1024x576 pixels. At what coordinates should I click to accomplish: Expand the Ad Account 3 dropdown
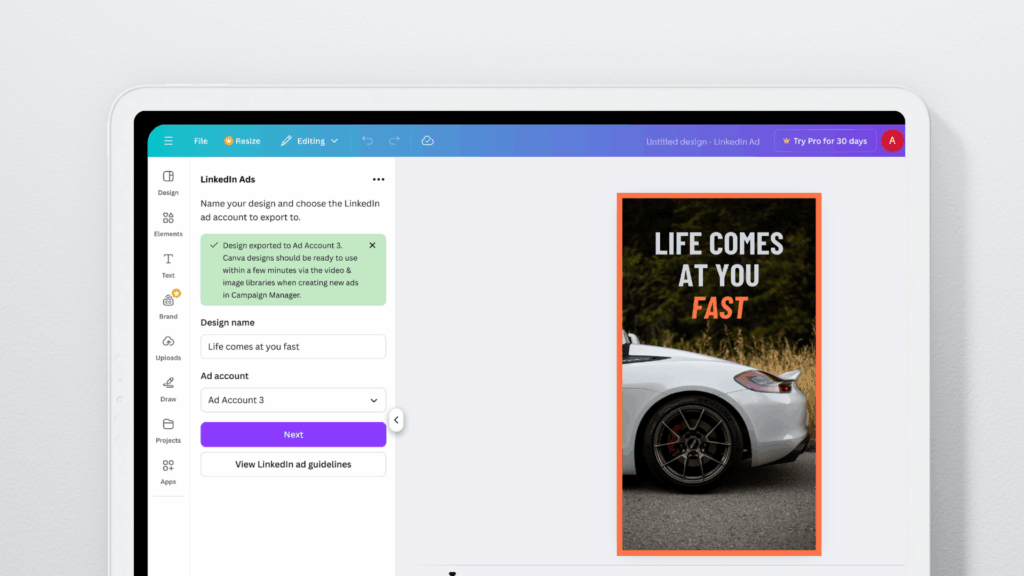click(x=293, y=400)
